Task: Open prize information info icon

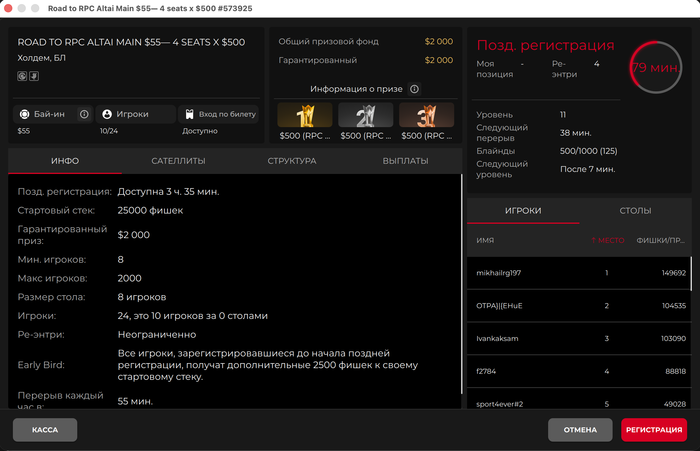Action: [414, 89]
